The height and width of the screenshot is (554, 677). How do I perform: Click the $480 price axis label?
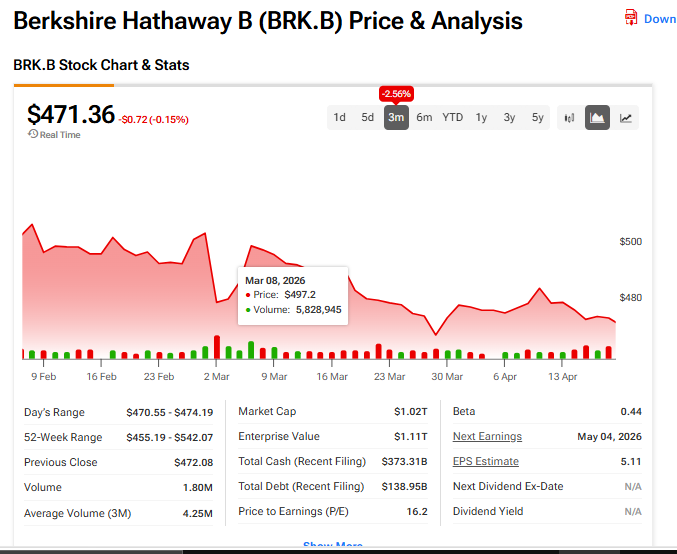pyautogui.click(x=630, y=298)
